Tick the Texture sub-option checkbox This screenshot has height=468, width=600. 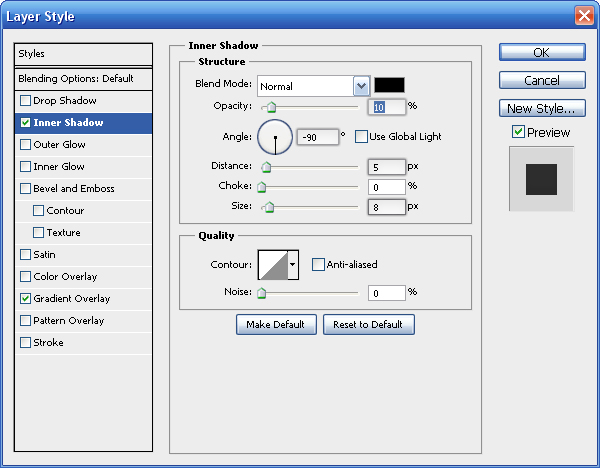point(38,233)
